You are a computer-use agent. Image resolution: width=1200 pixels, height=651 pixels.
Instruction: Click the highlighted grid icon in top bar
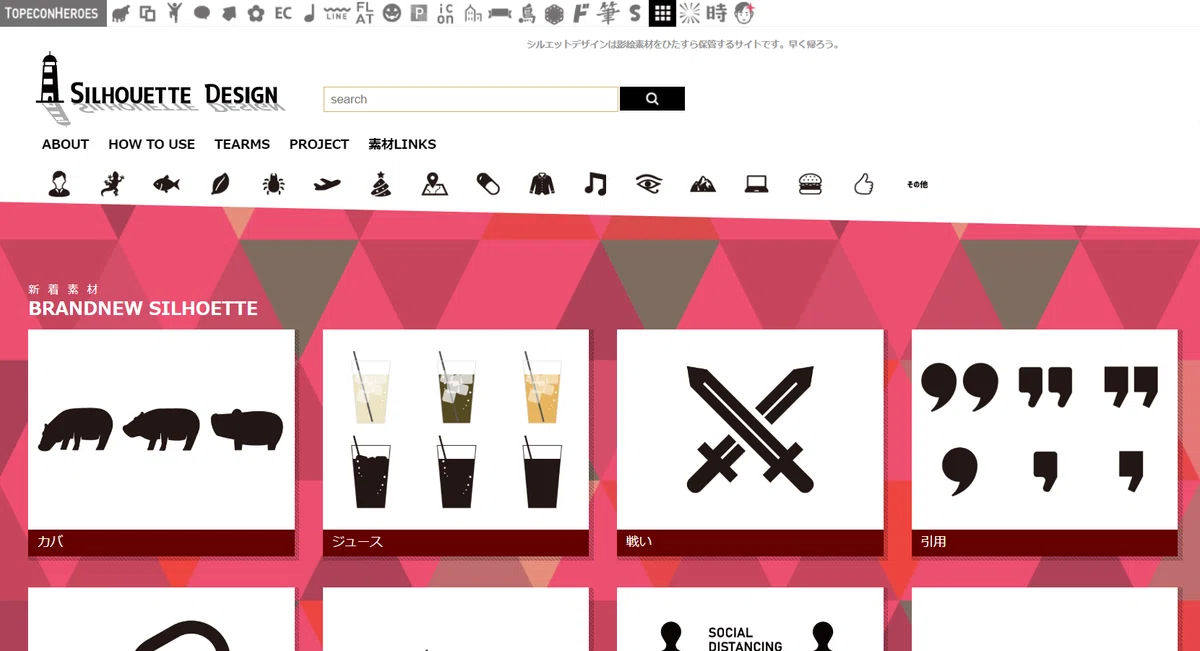(x=662, y=13)
